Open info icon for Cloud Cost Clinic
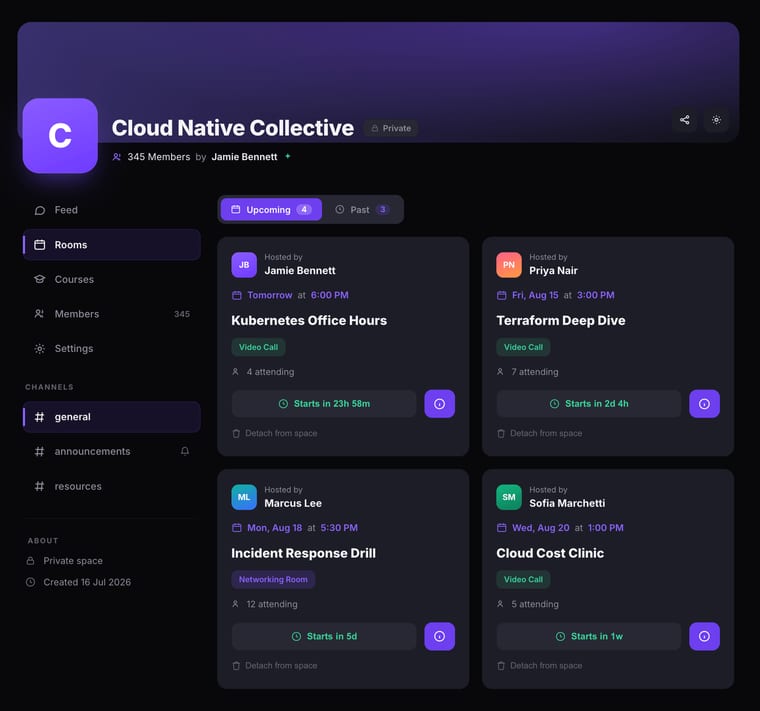The image size is (760, 711). click(x=704, y=636)
